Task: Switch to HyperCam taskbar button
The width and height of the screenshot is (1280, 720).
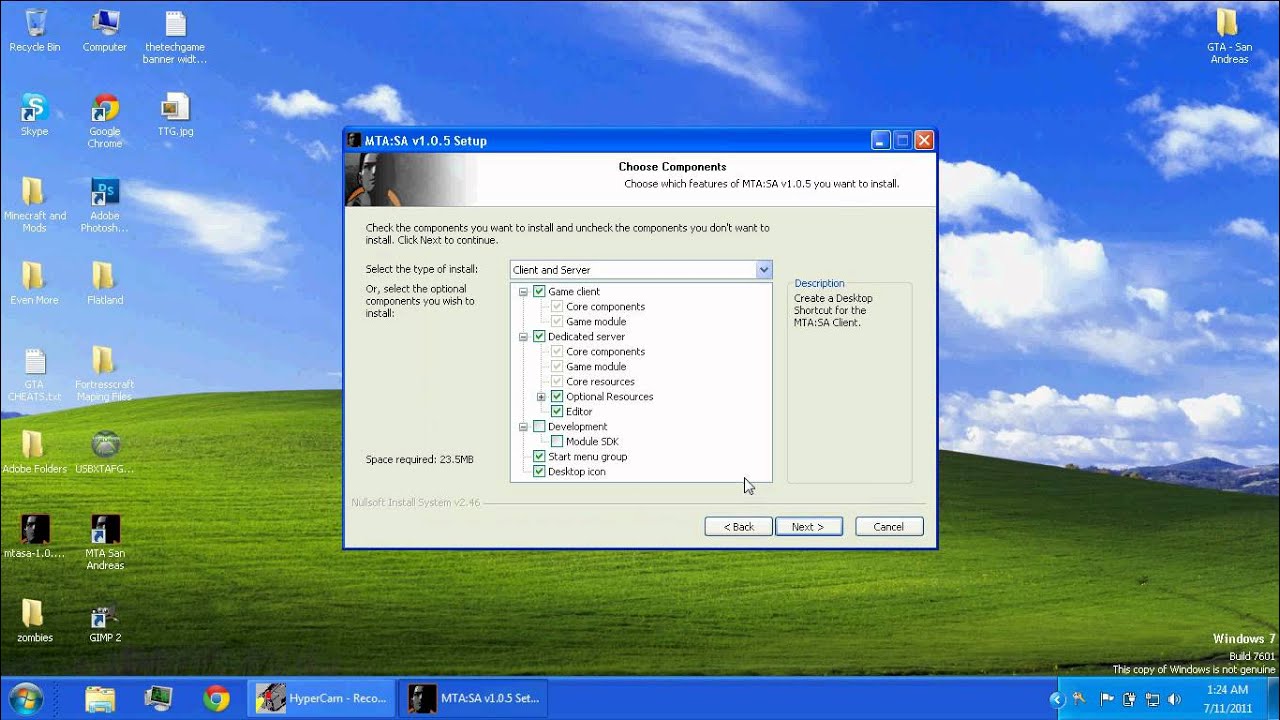Action: click(321, 697)
